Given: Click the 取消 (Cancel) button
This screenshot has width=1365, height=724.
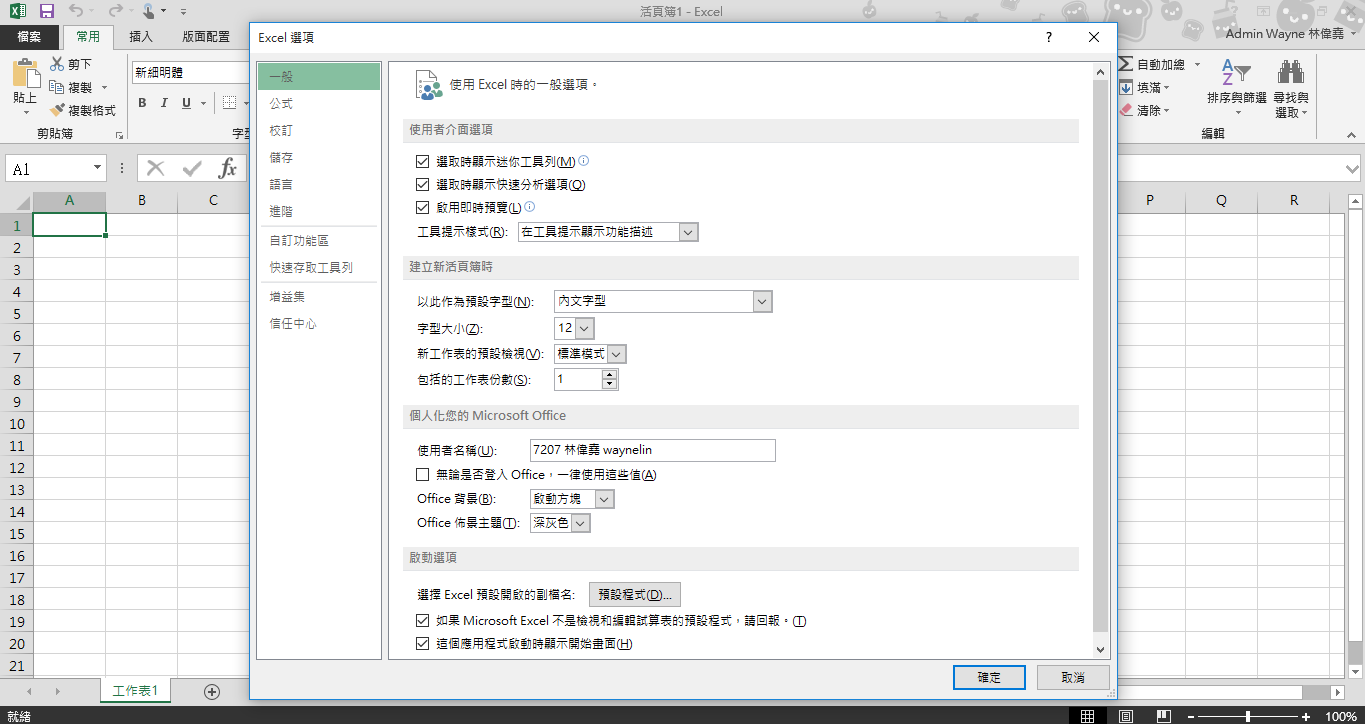Looking at the screenshot, I should [x=1073, y=677].
